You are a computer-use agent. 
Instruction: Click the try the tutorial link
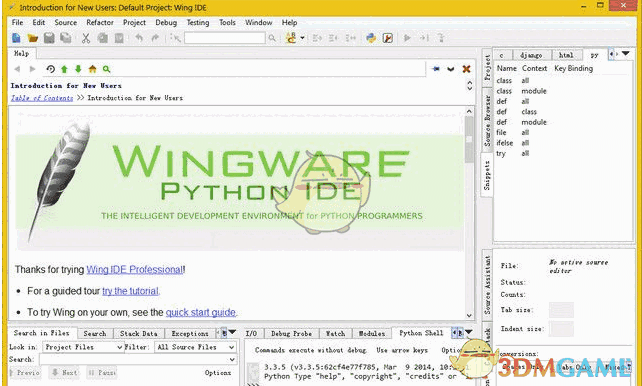click(x=130, y=291)
